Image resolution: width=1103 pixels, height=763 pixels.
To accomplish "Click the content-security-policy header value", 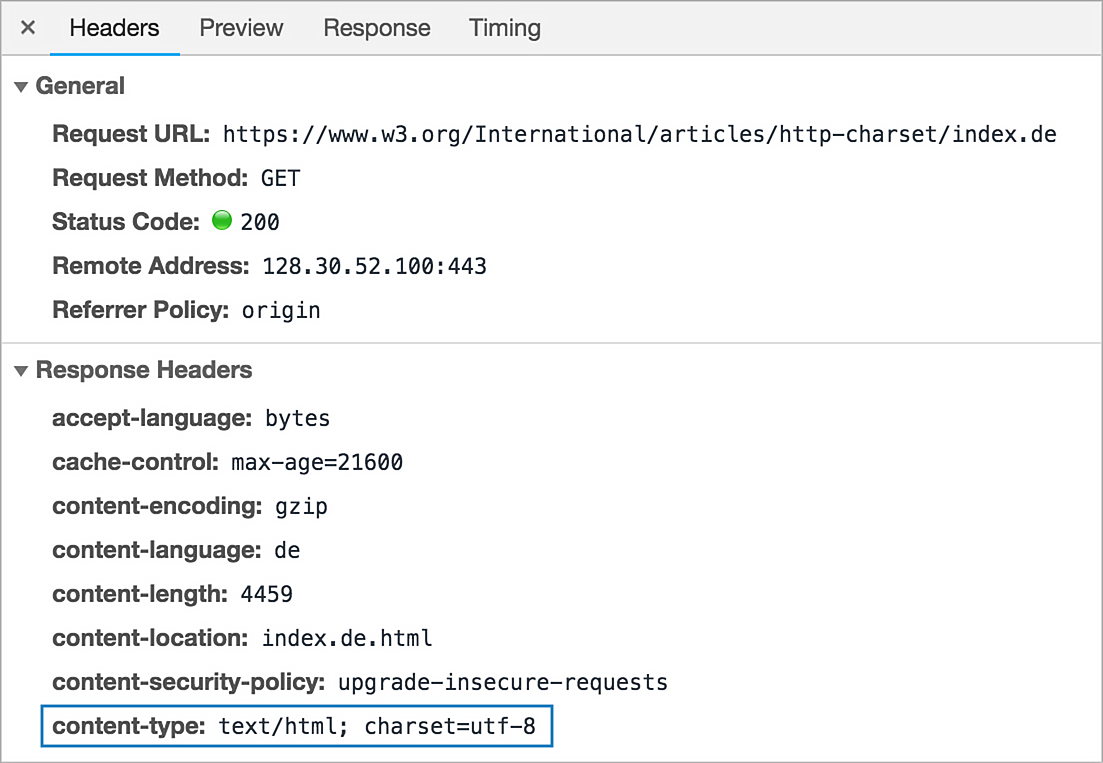I will 502,683.
